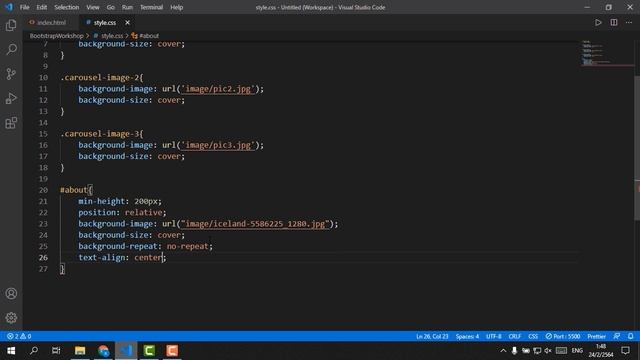Open the Help menu
This screenshot has width=640, height=360.
pyautogui.click(x=176, y=7)
